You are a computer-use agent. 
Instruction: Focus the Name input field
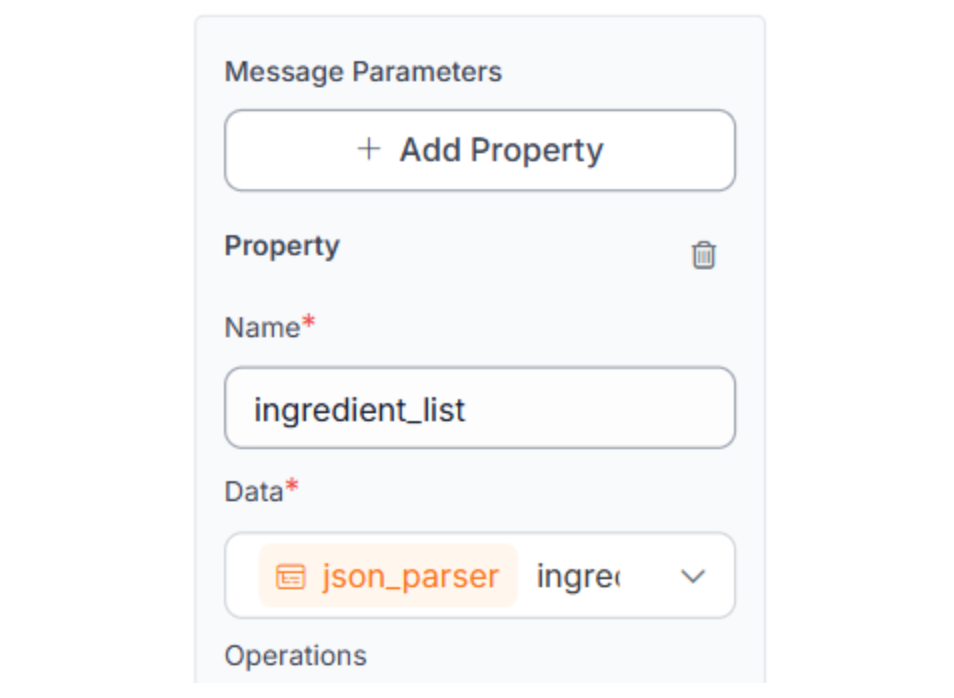pos(480,408)
